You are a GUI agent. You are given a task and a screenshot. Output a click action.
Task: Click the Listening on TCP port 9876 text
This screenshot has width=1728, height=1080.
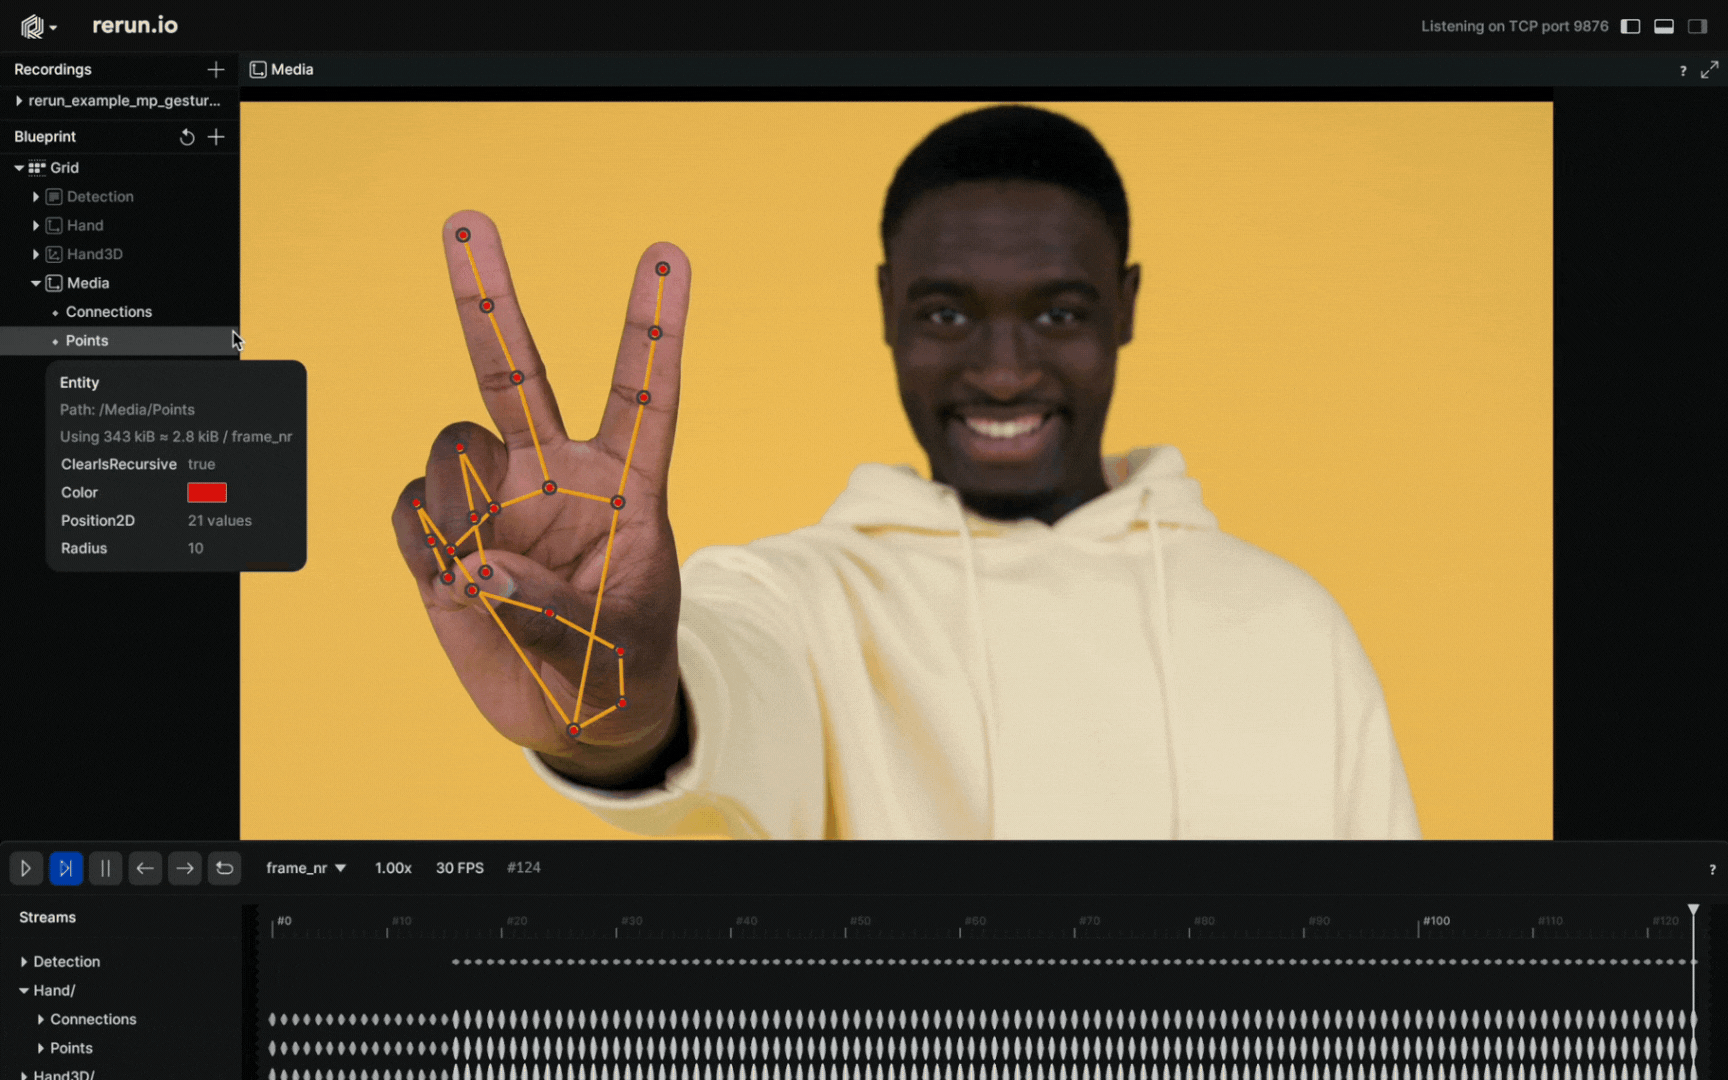point(1515,26)
